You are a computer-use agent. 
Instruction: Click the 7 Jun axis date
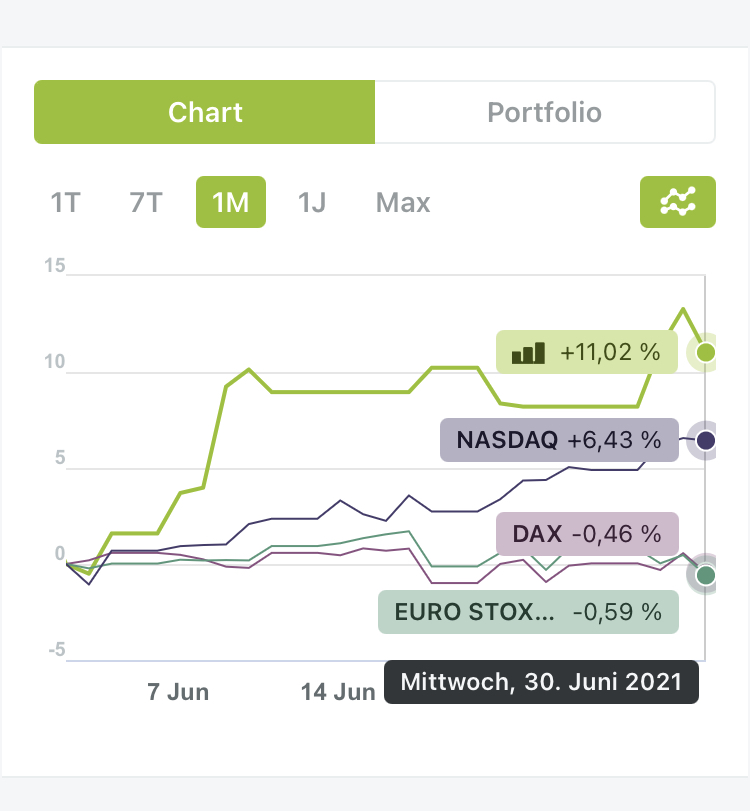pos(178,691)
